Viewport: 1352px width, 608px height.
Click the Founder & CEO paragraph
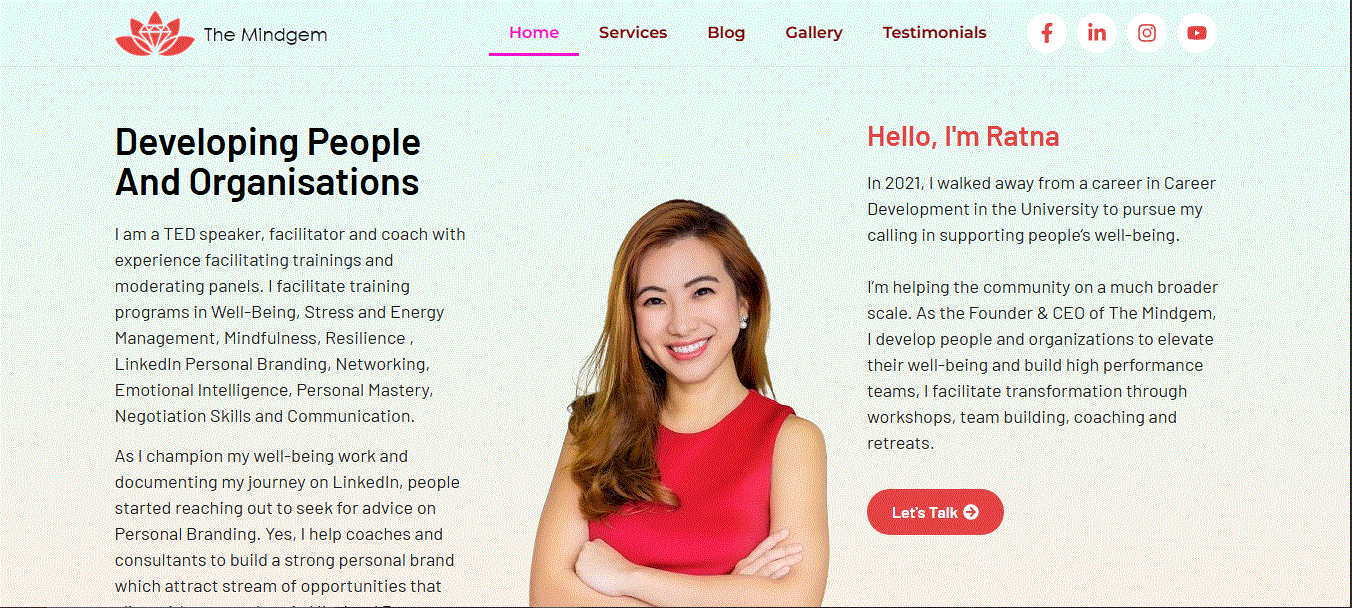(x=1042, y=365)
